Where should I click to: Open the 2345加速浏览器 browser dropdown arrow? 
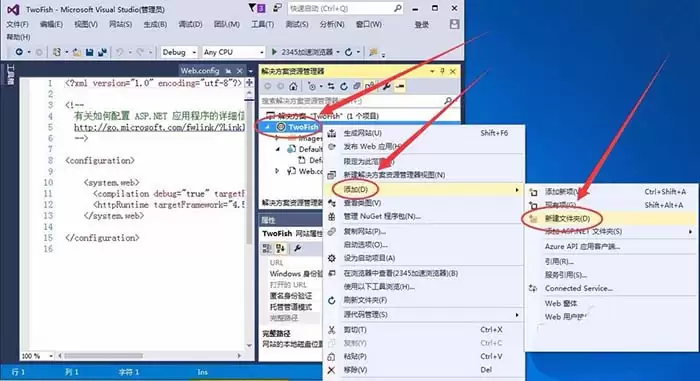(338, 52)
